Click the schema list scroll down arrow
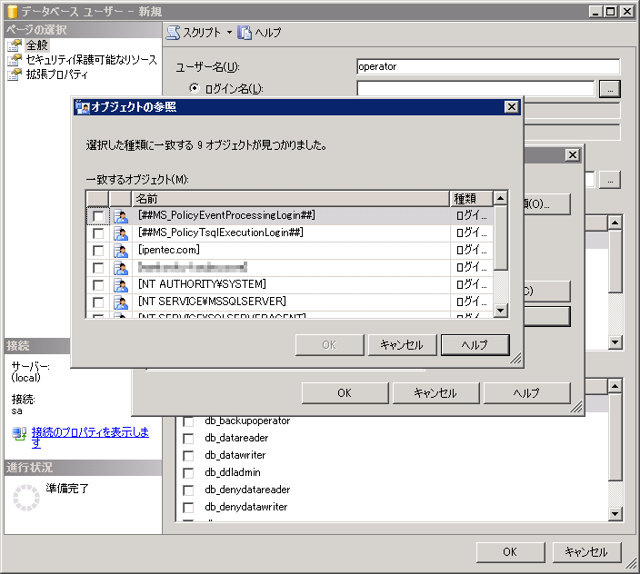The width and height of the screenshot is (640, 574). pos(615,342)
